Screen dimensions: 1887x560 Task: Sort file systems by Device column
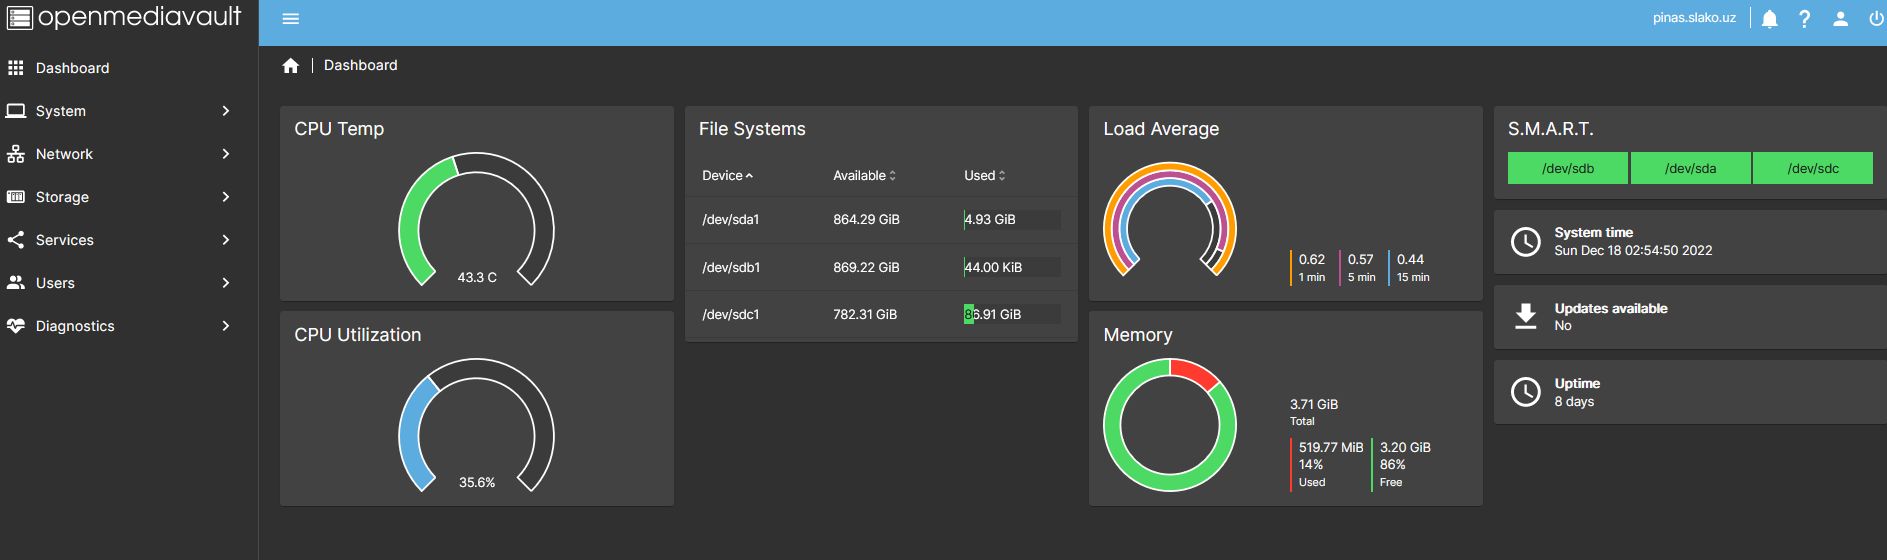727,175
